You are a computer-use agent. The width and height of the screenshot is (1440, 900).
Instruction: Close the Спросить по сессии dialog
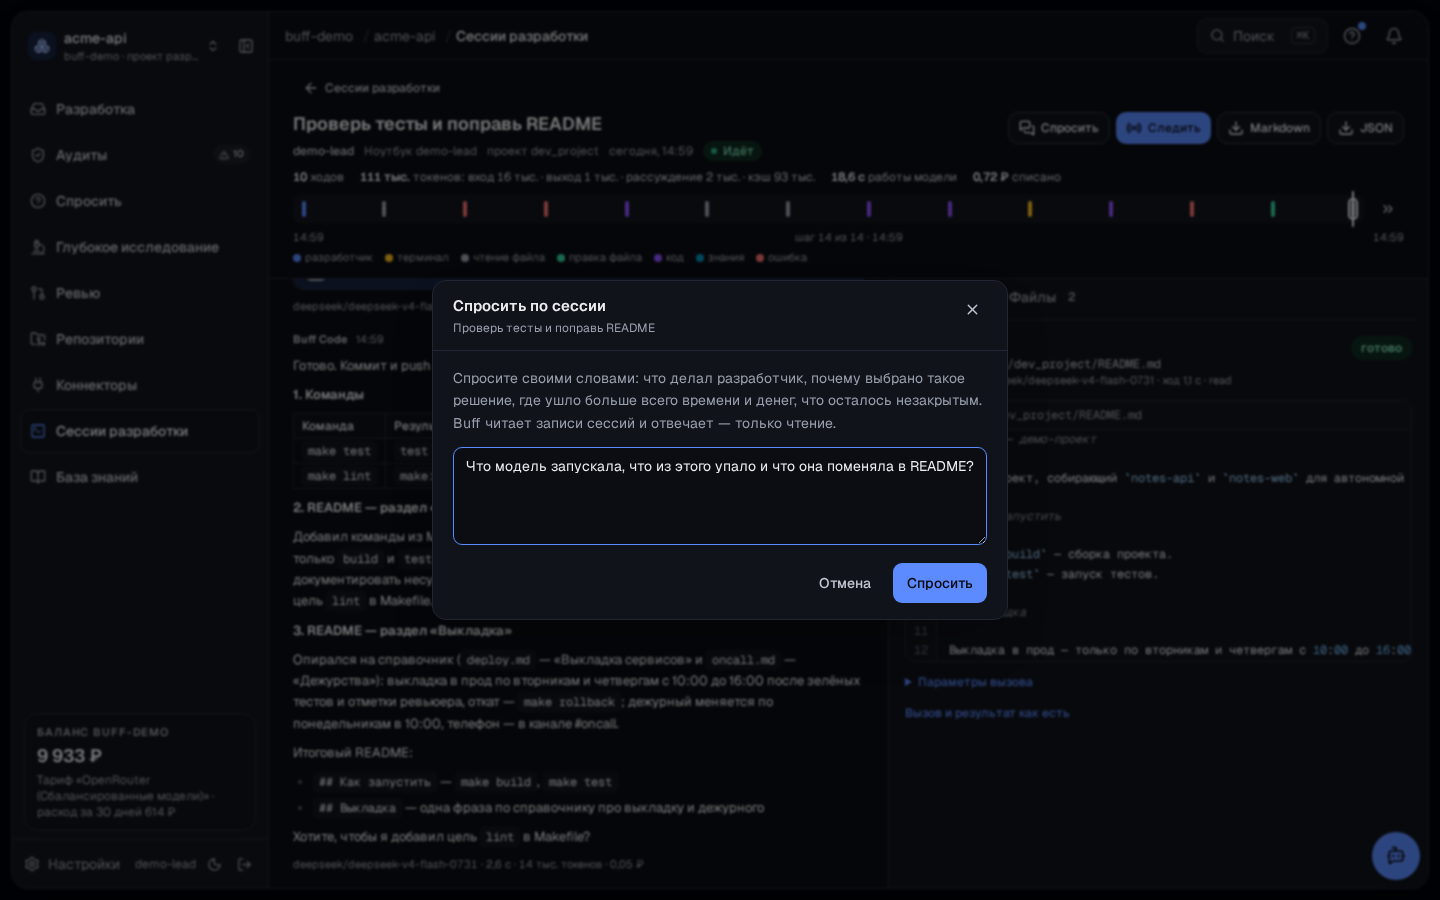[972, 310]
